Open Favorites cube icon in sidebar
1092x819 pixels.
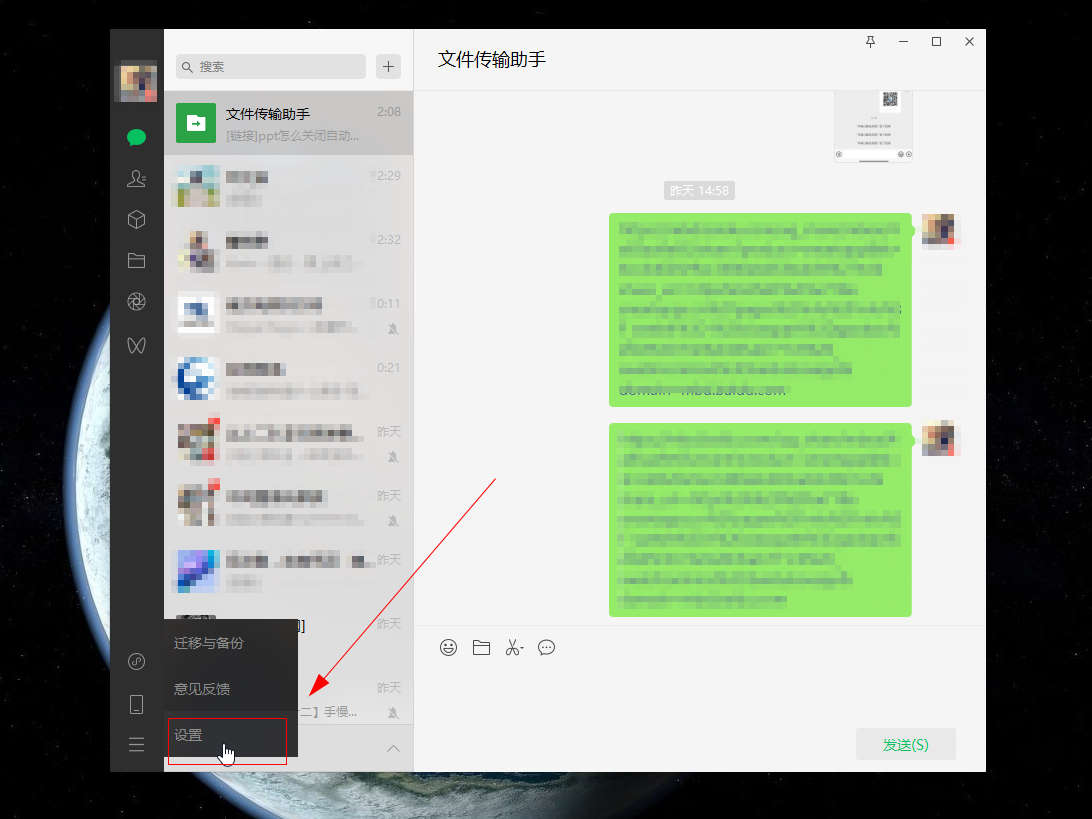click(x=137, y=220)
